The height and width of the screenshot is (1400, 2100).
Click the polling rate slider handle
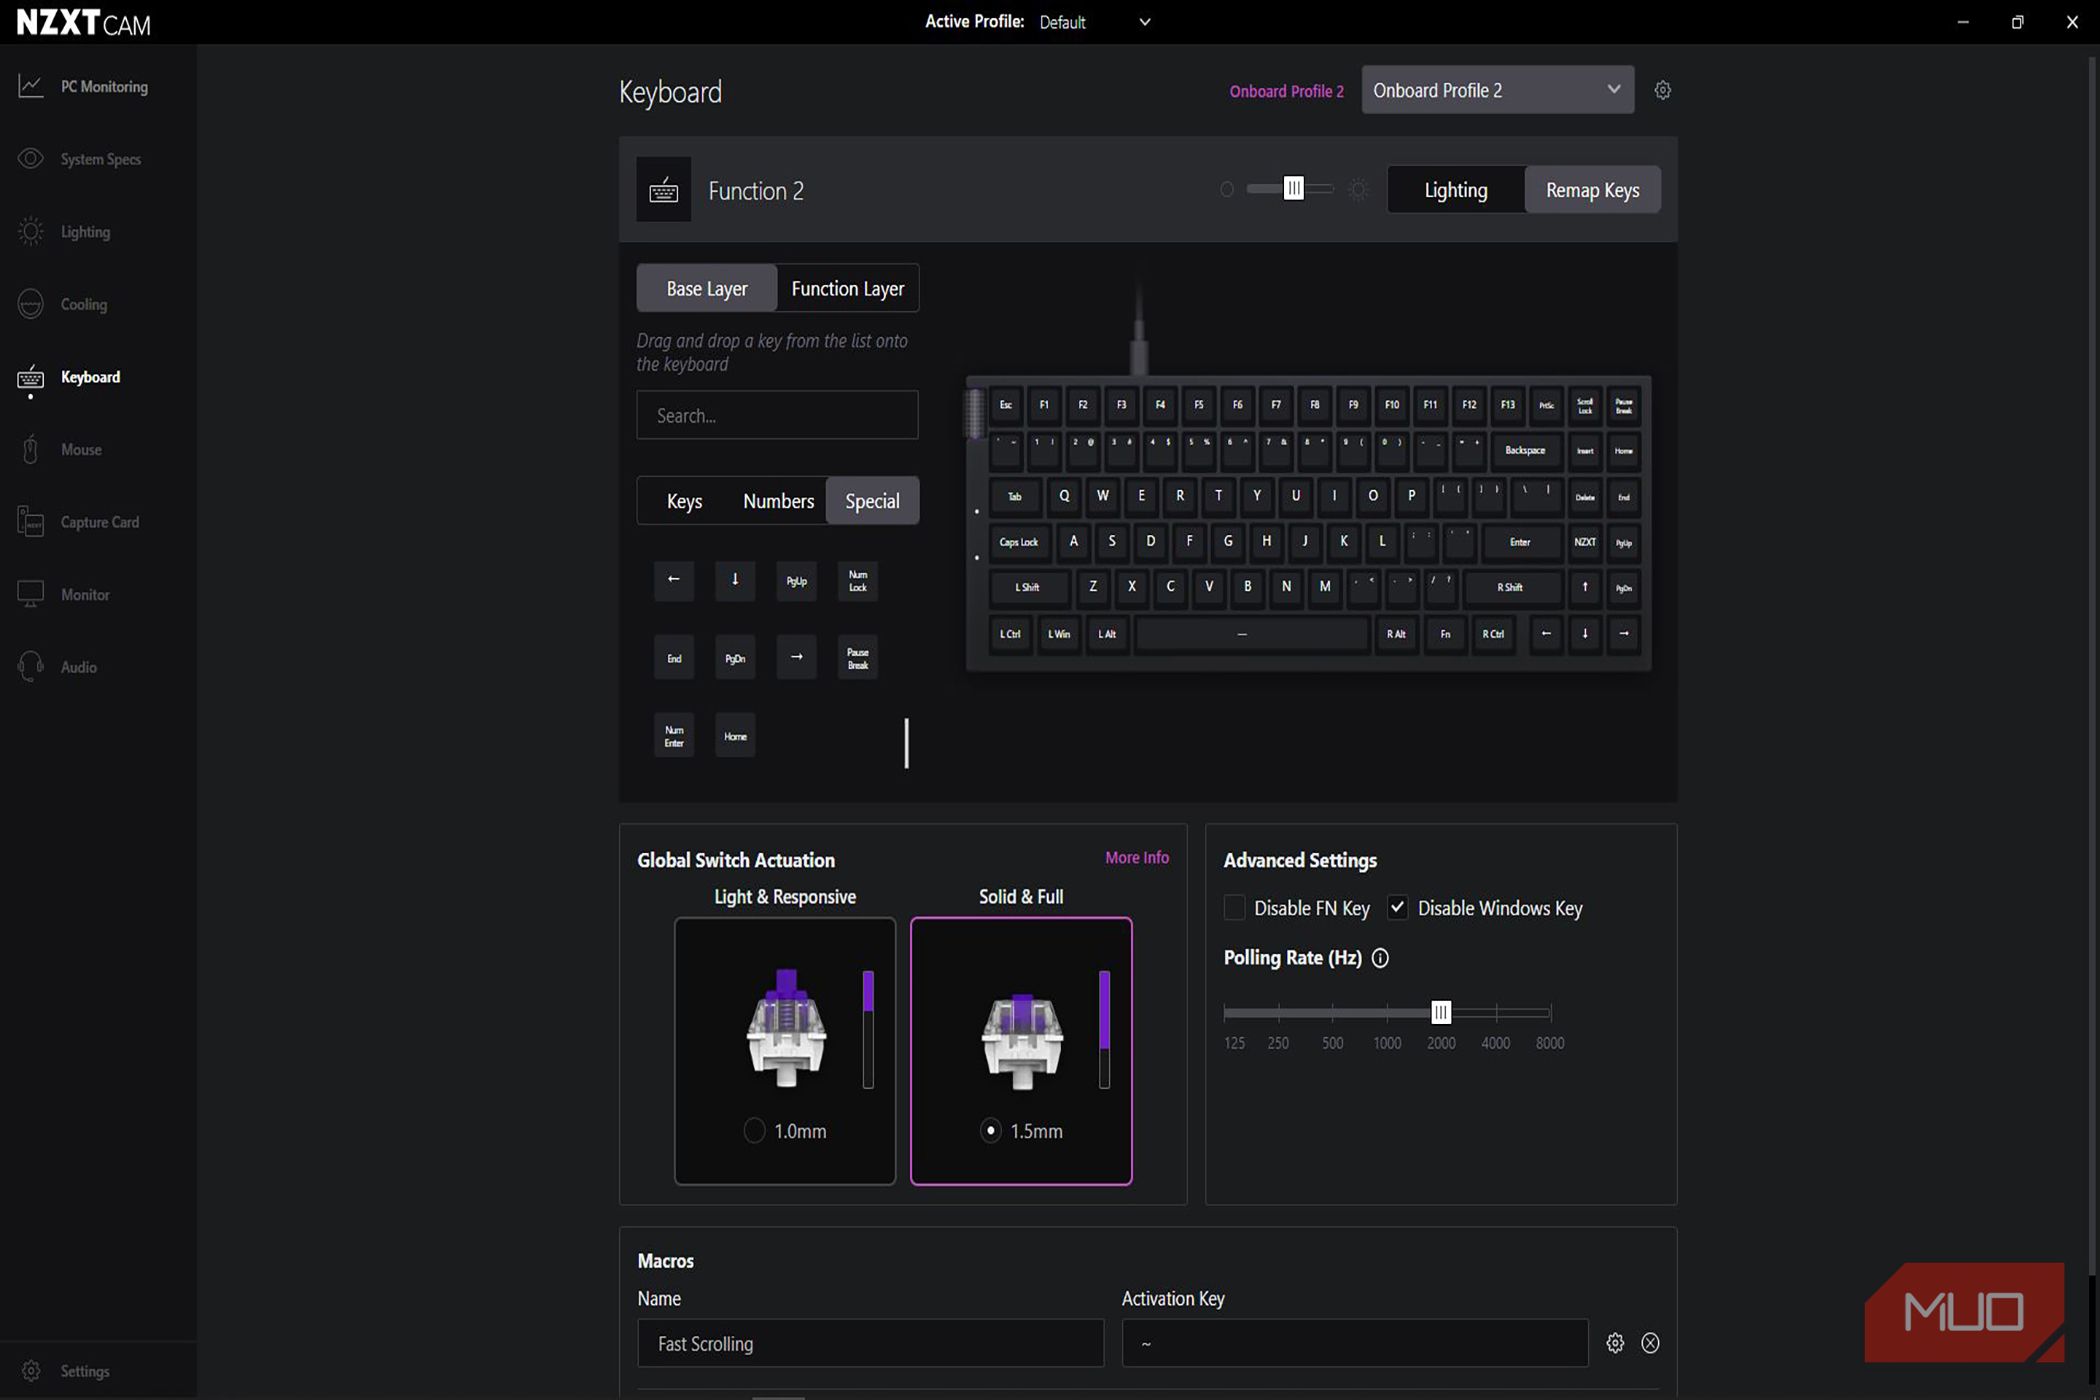[x=1440, y=1013]
